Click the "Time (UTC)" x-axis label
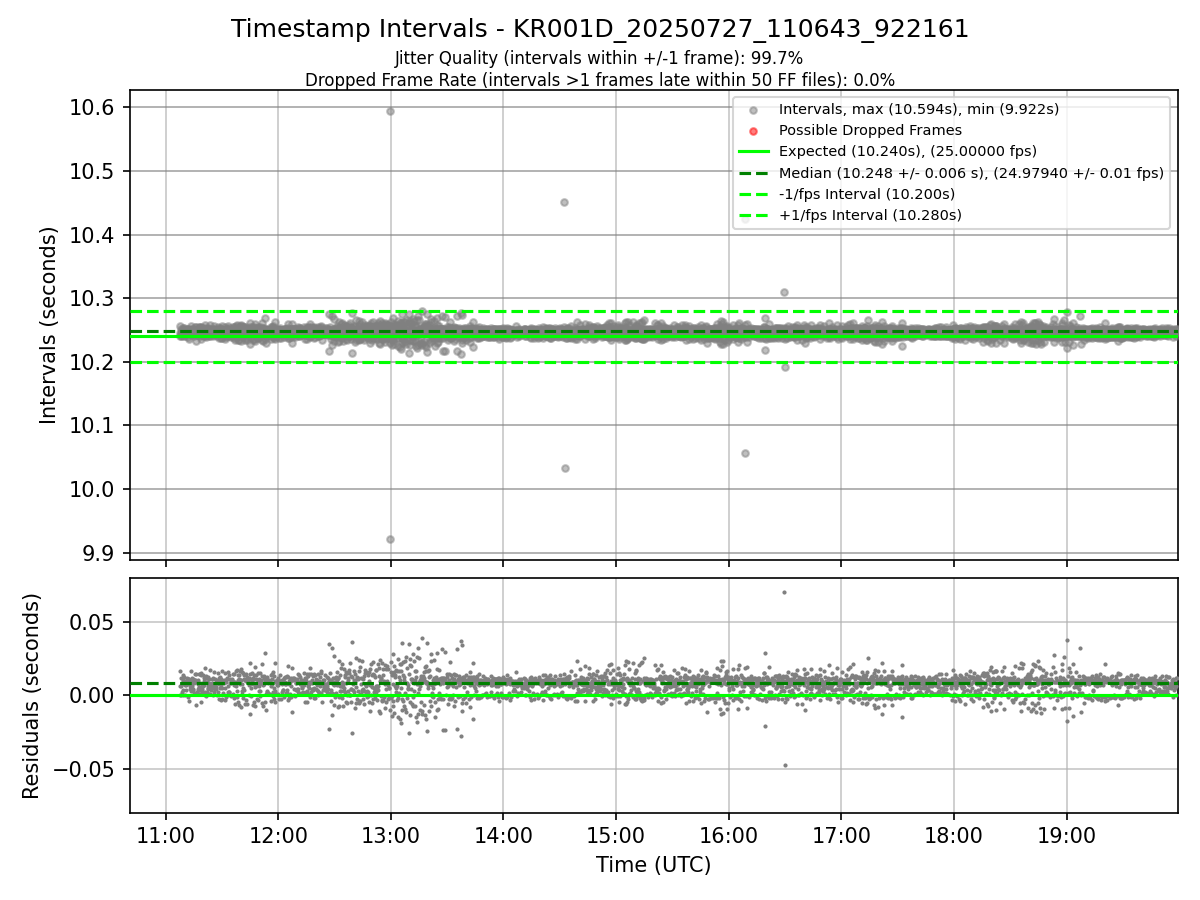 [654, 865]
